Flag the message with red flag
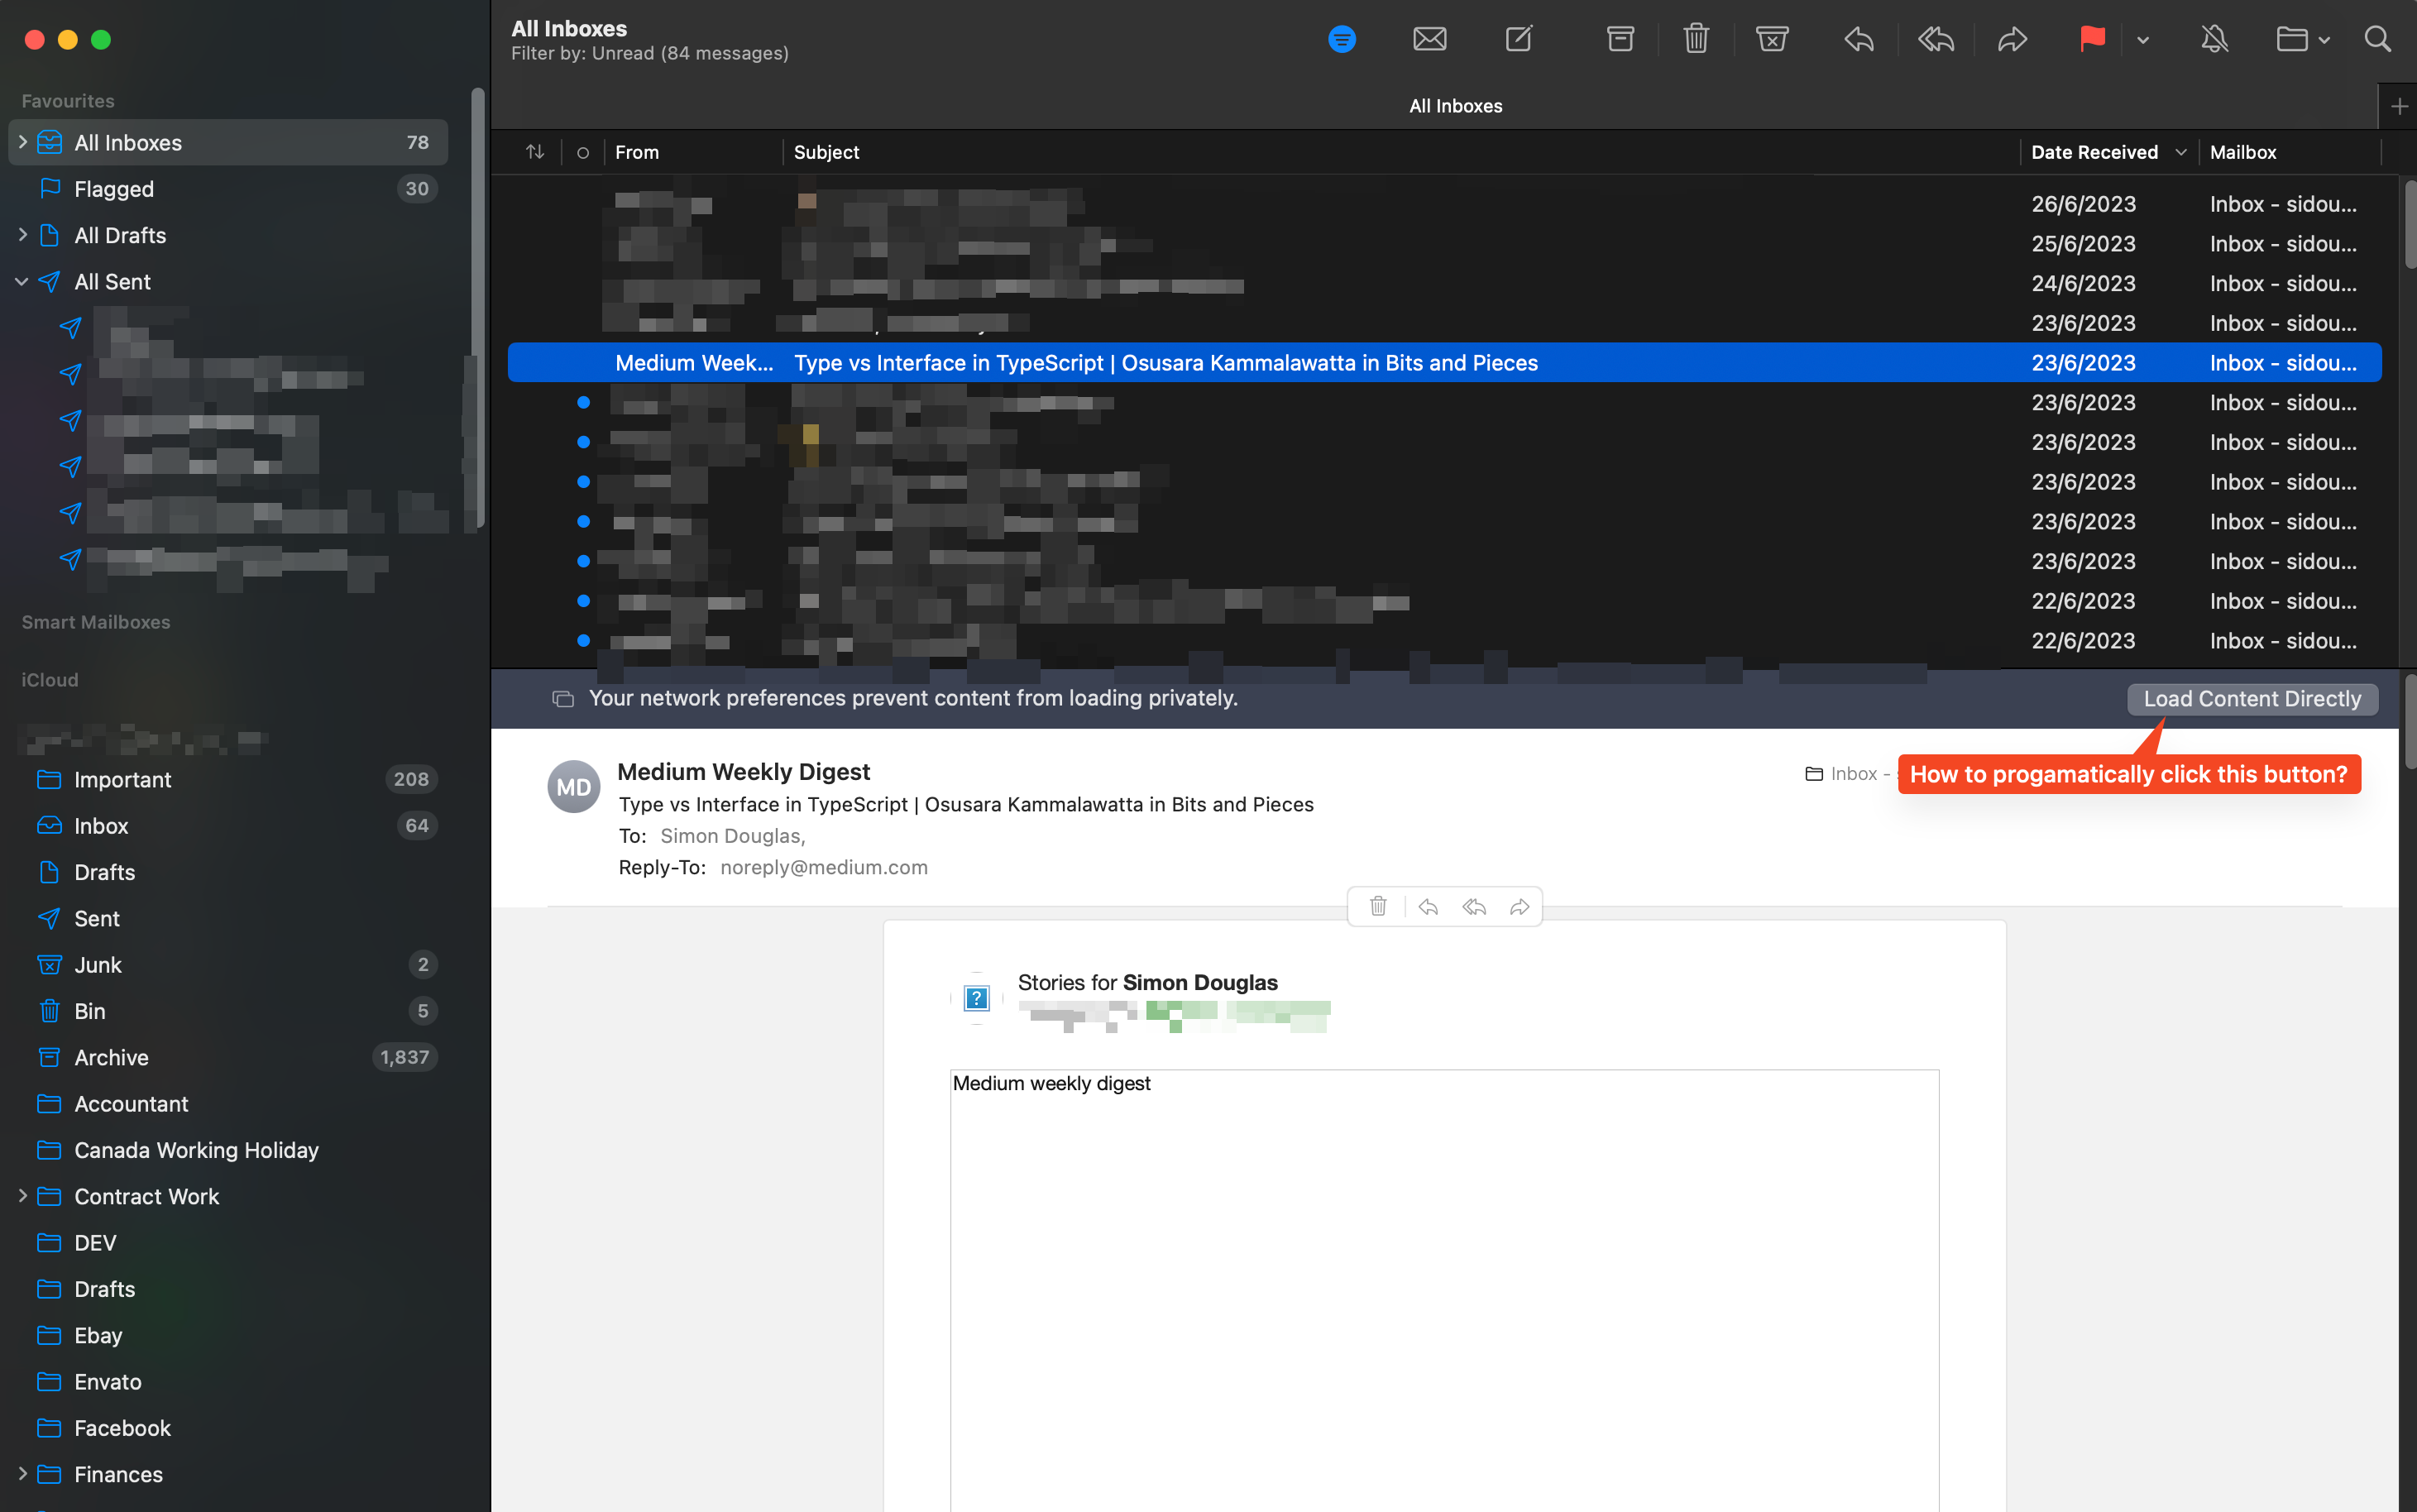Screen dimensions: 2417x1512 pos(2092,40)
